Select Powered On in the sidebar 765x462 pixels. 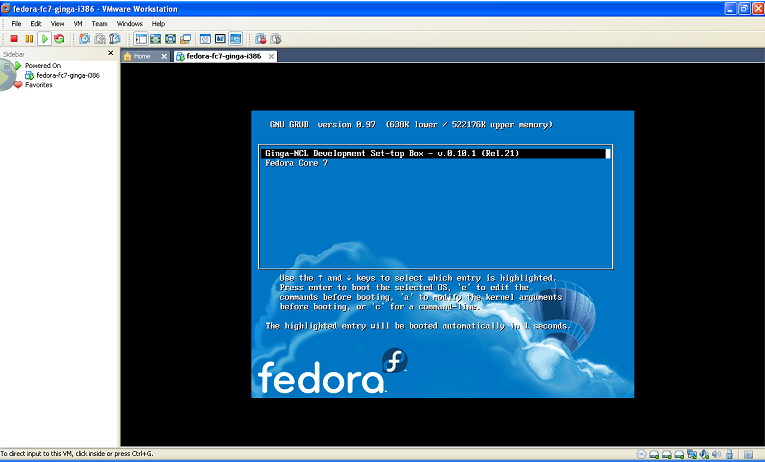pos(43,65)
